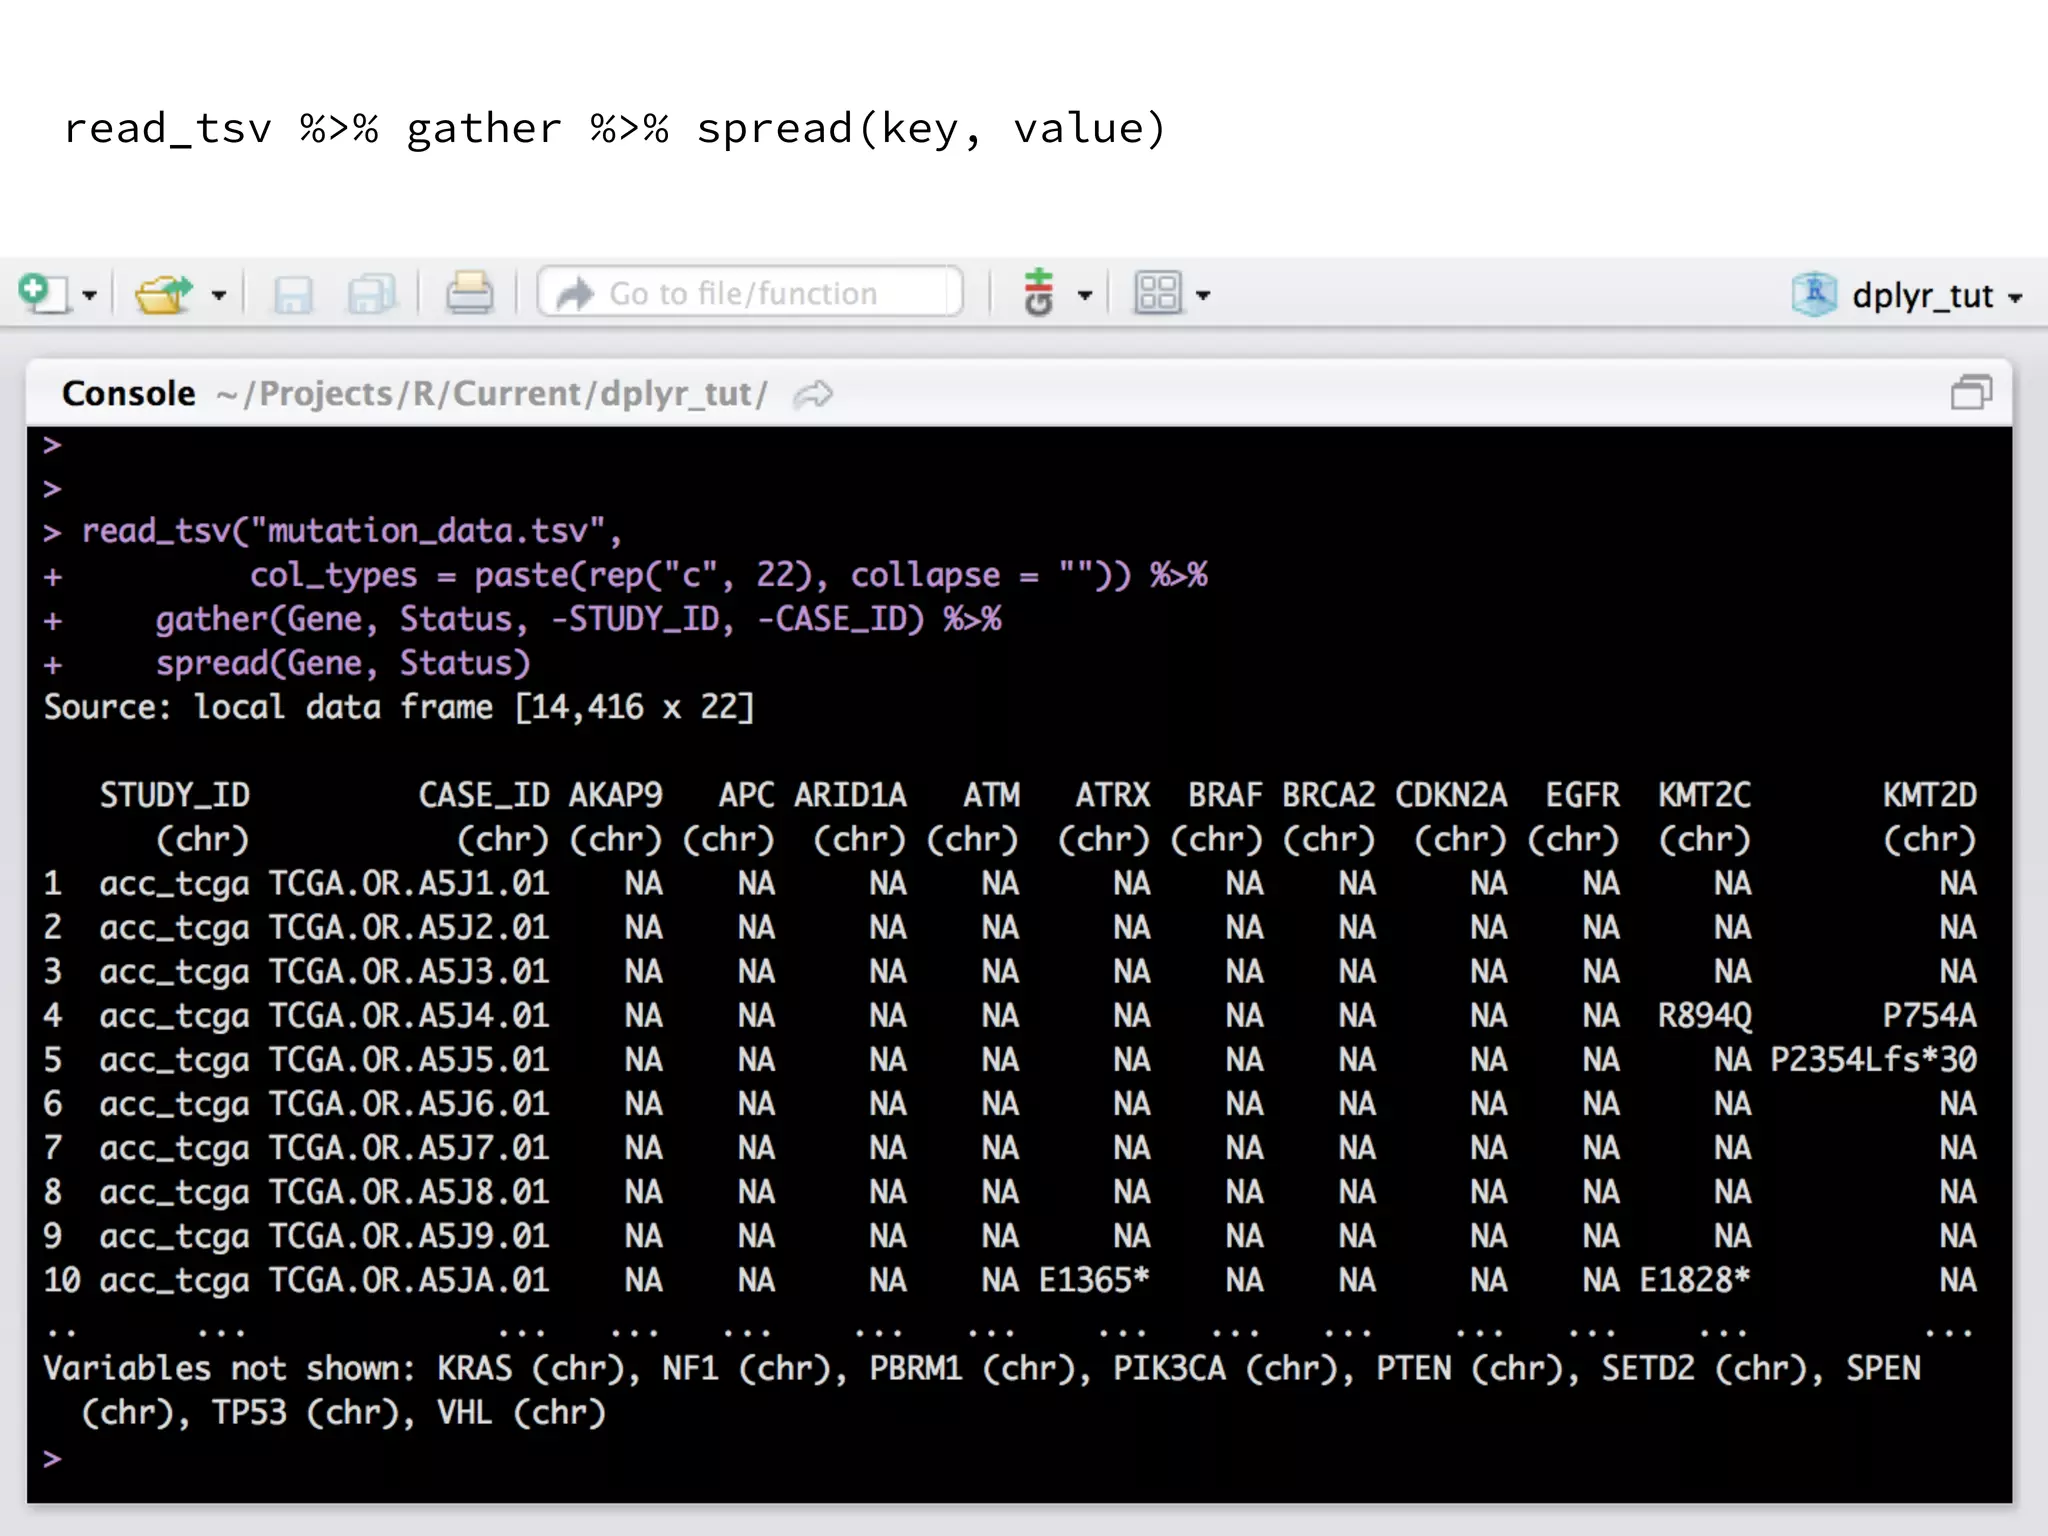The width and height of the screenshot is (2048, 1536).
Task: Click the Open File folder icon
Action: [x=163, y=294]
